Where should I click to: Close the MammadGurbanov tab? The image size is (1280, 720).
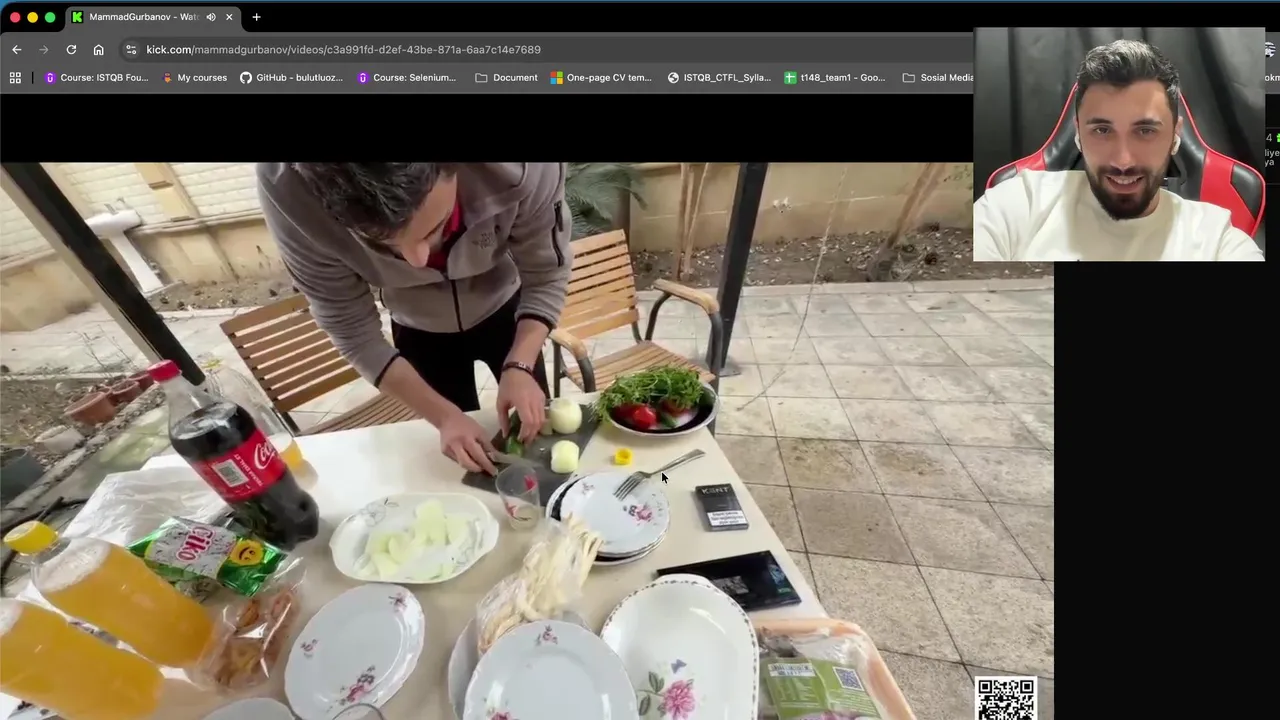coord(229,17)
